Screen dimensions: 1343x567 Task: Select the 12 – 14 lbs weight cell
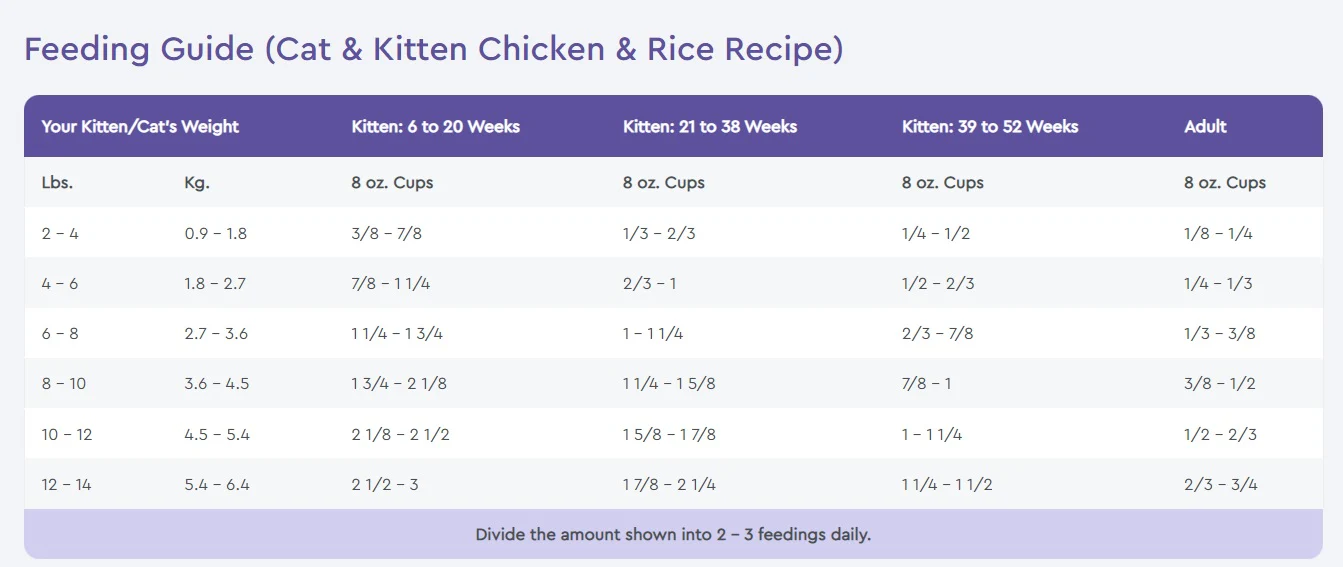click(66, 484)
